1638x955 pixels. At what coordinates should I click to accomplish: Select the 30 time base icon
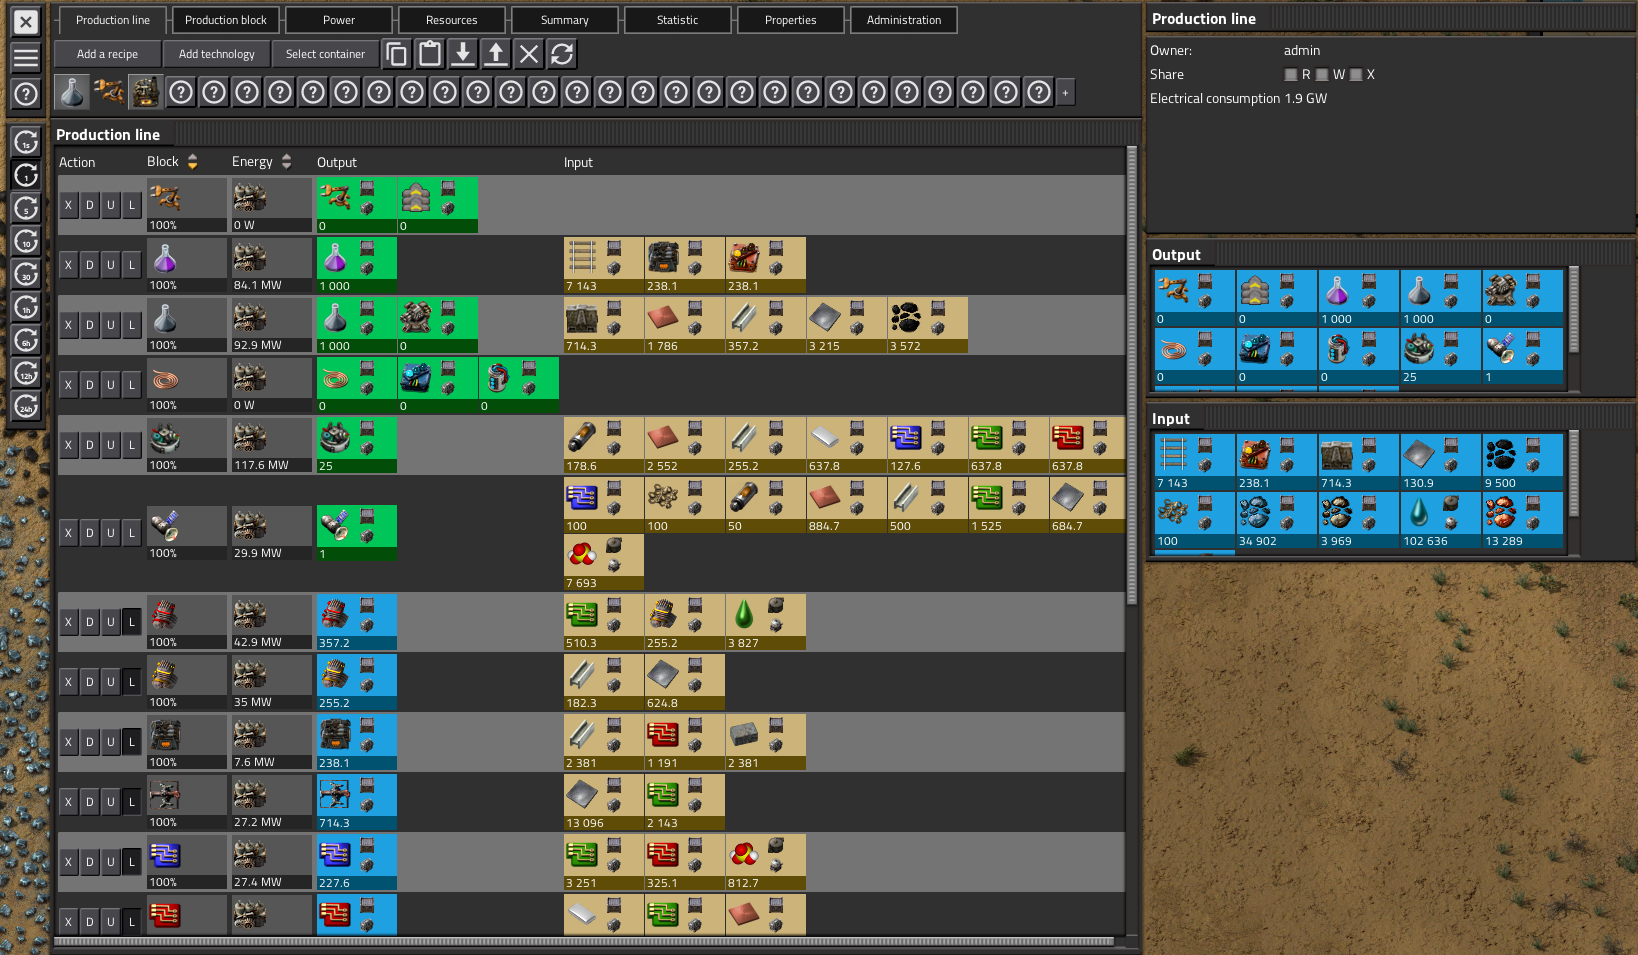tap(26, 274)
